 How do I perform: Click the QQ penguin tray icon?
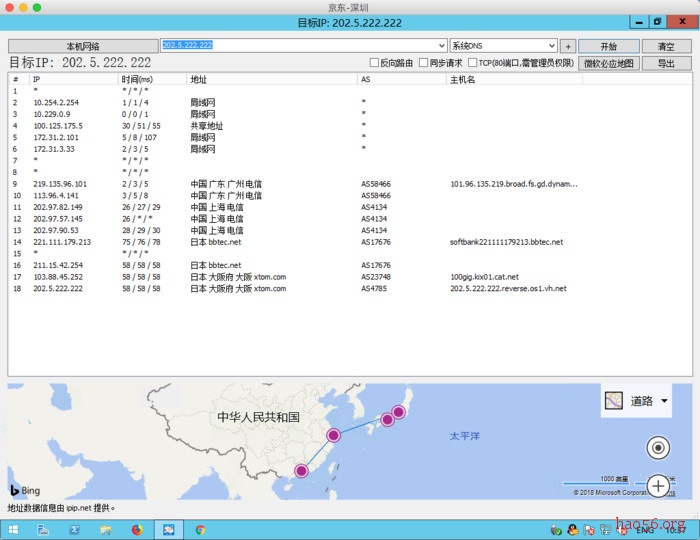[x=572, y=530]
